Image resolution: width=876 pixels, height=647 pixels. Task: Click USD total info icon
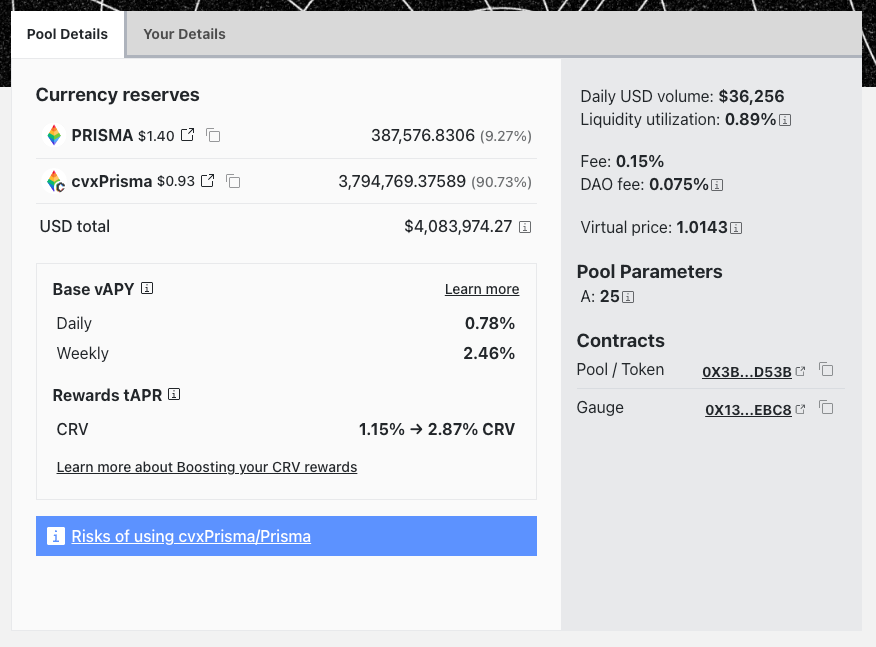525,227
